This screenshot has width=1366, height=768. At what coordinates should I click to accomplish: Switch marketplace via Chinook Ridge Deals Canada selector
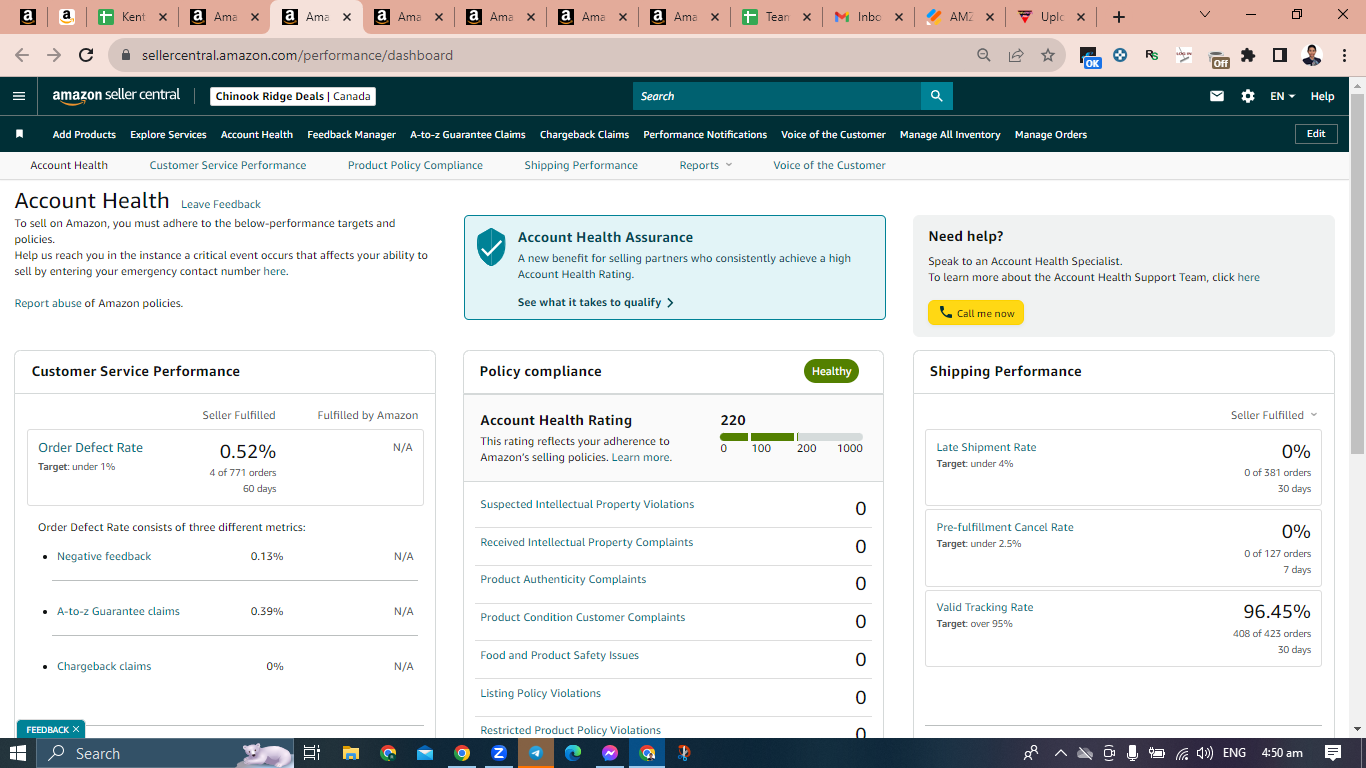(293, 96)
